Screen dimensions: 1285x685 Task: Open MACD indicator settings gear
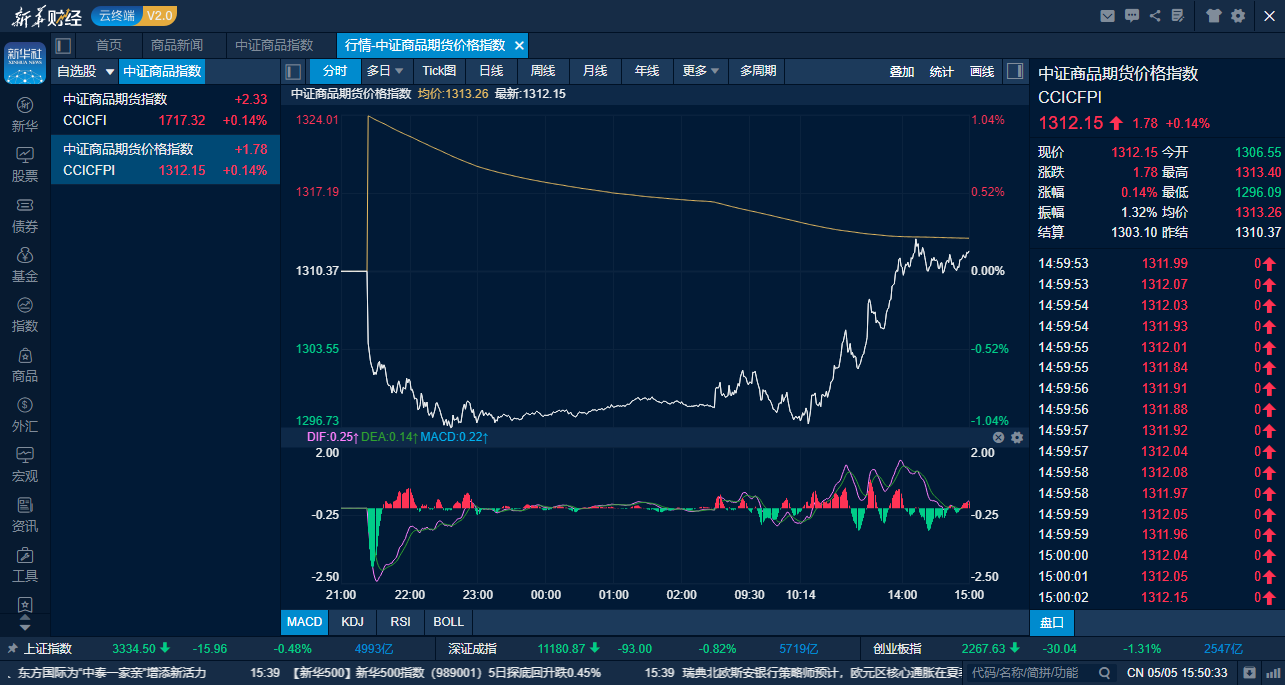coord(1017,437)
